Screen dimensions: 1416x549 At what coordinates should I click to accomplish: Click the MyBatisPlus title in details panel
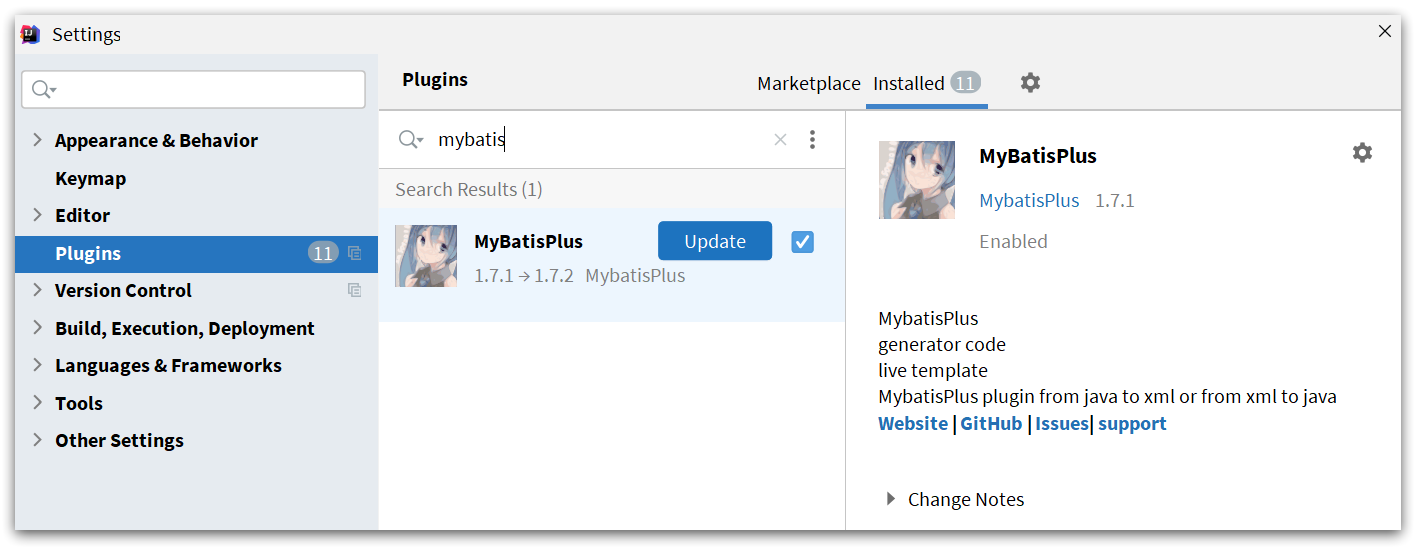pos(1038,156)
